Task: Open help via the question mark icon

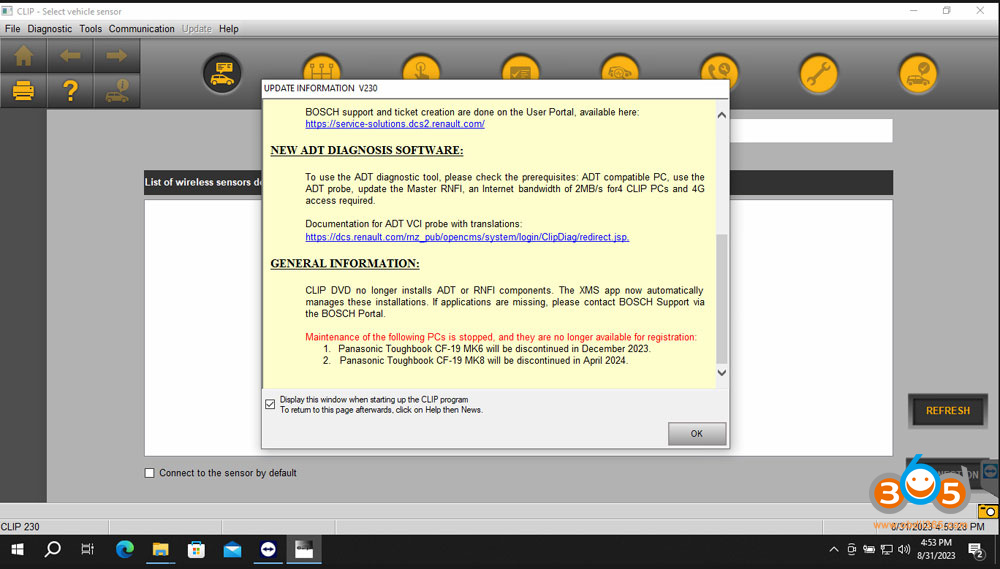Action: coord(70,91)
